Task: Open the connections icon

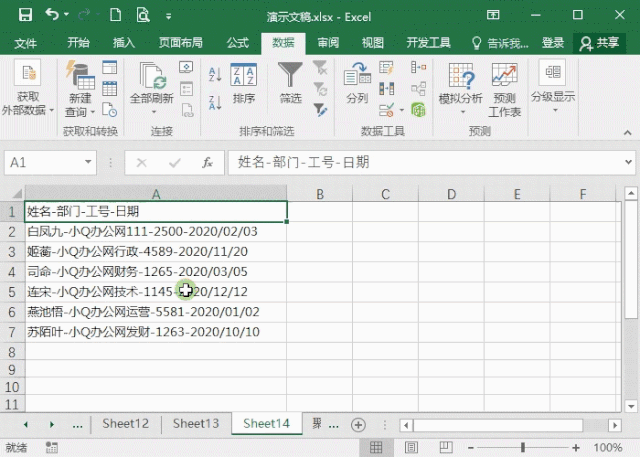Action: 186,67
